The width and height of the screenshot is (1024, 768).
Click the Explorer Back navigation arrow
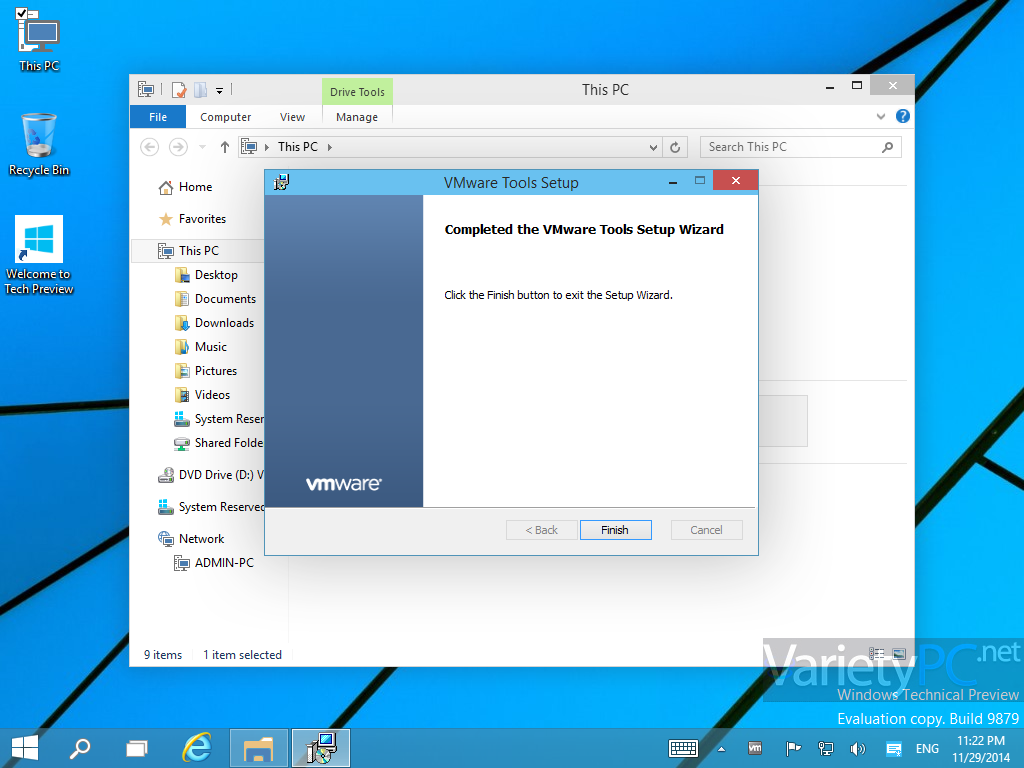[150, 147]
